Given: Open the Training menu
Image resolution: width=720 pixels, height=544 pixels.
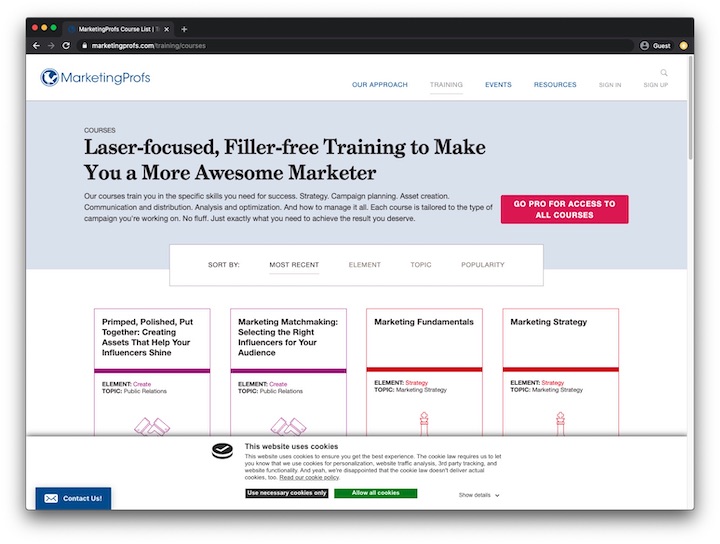Looking at the screenshot, I should point(446,85).
